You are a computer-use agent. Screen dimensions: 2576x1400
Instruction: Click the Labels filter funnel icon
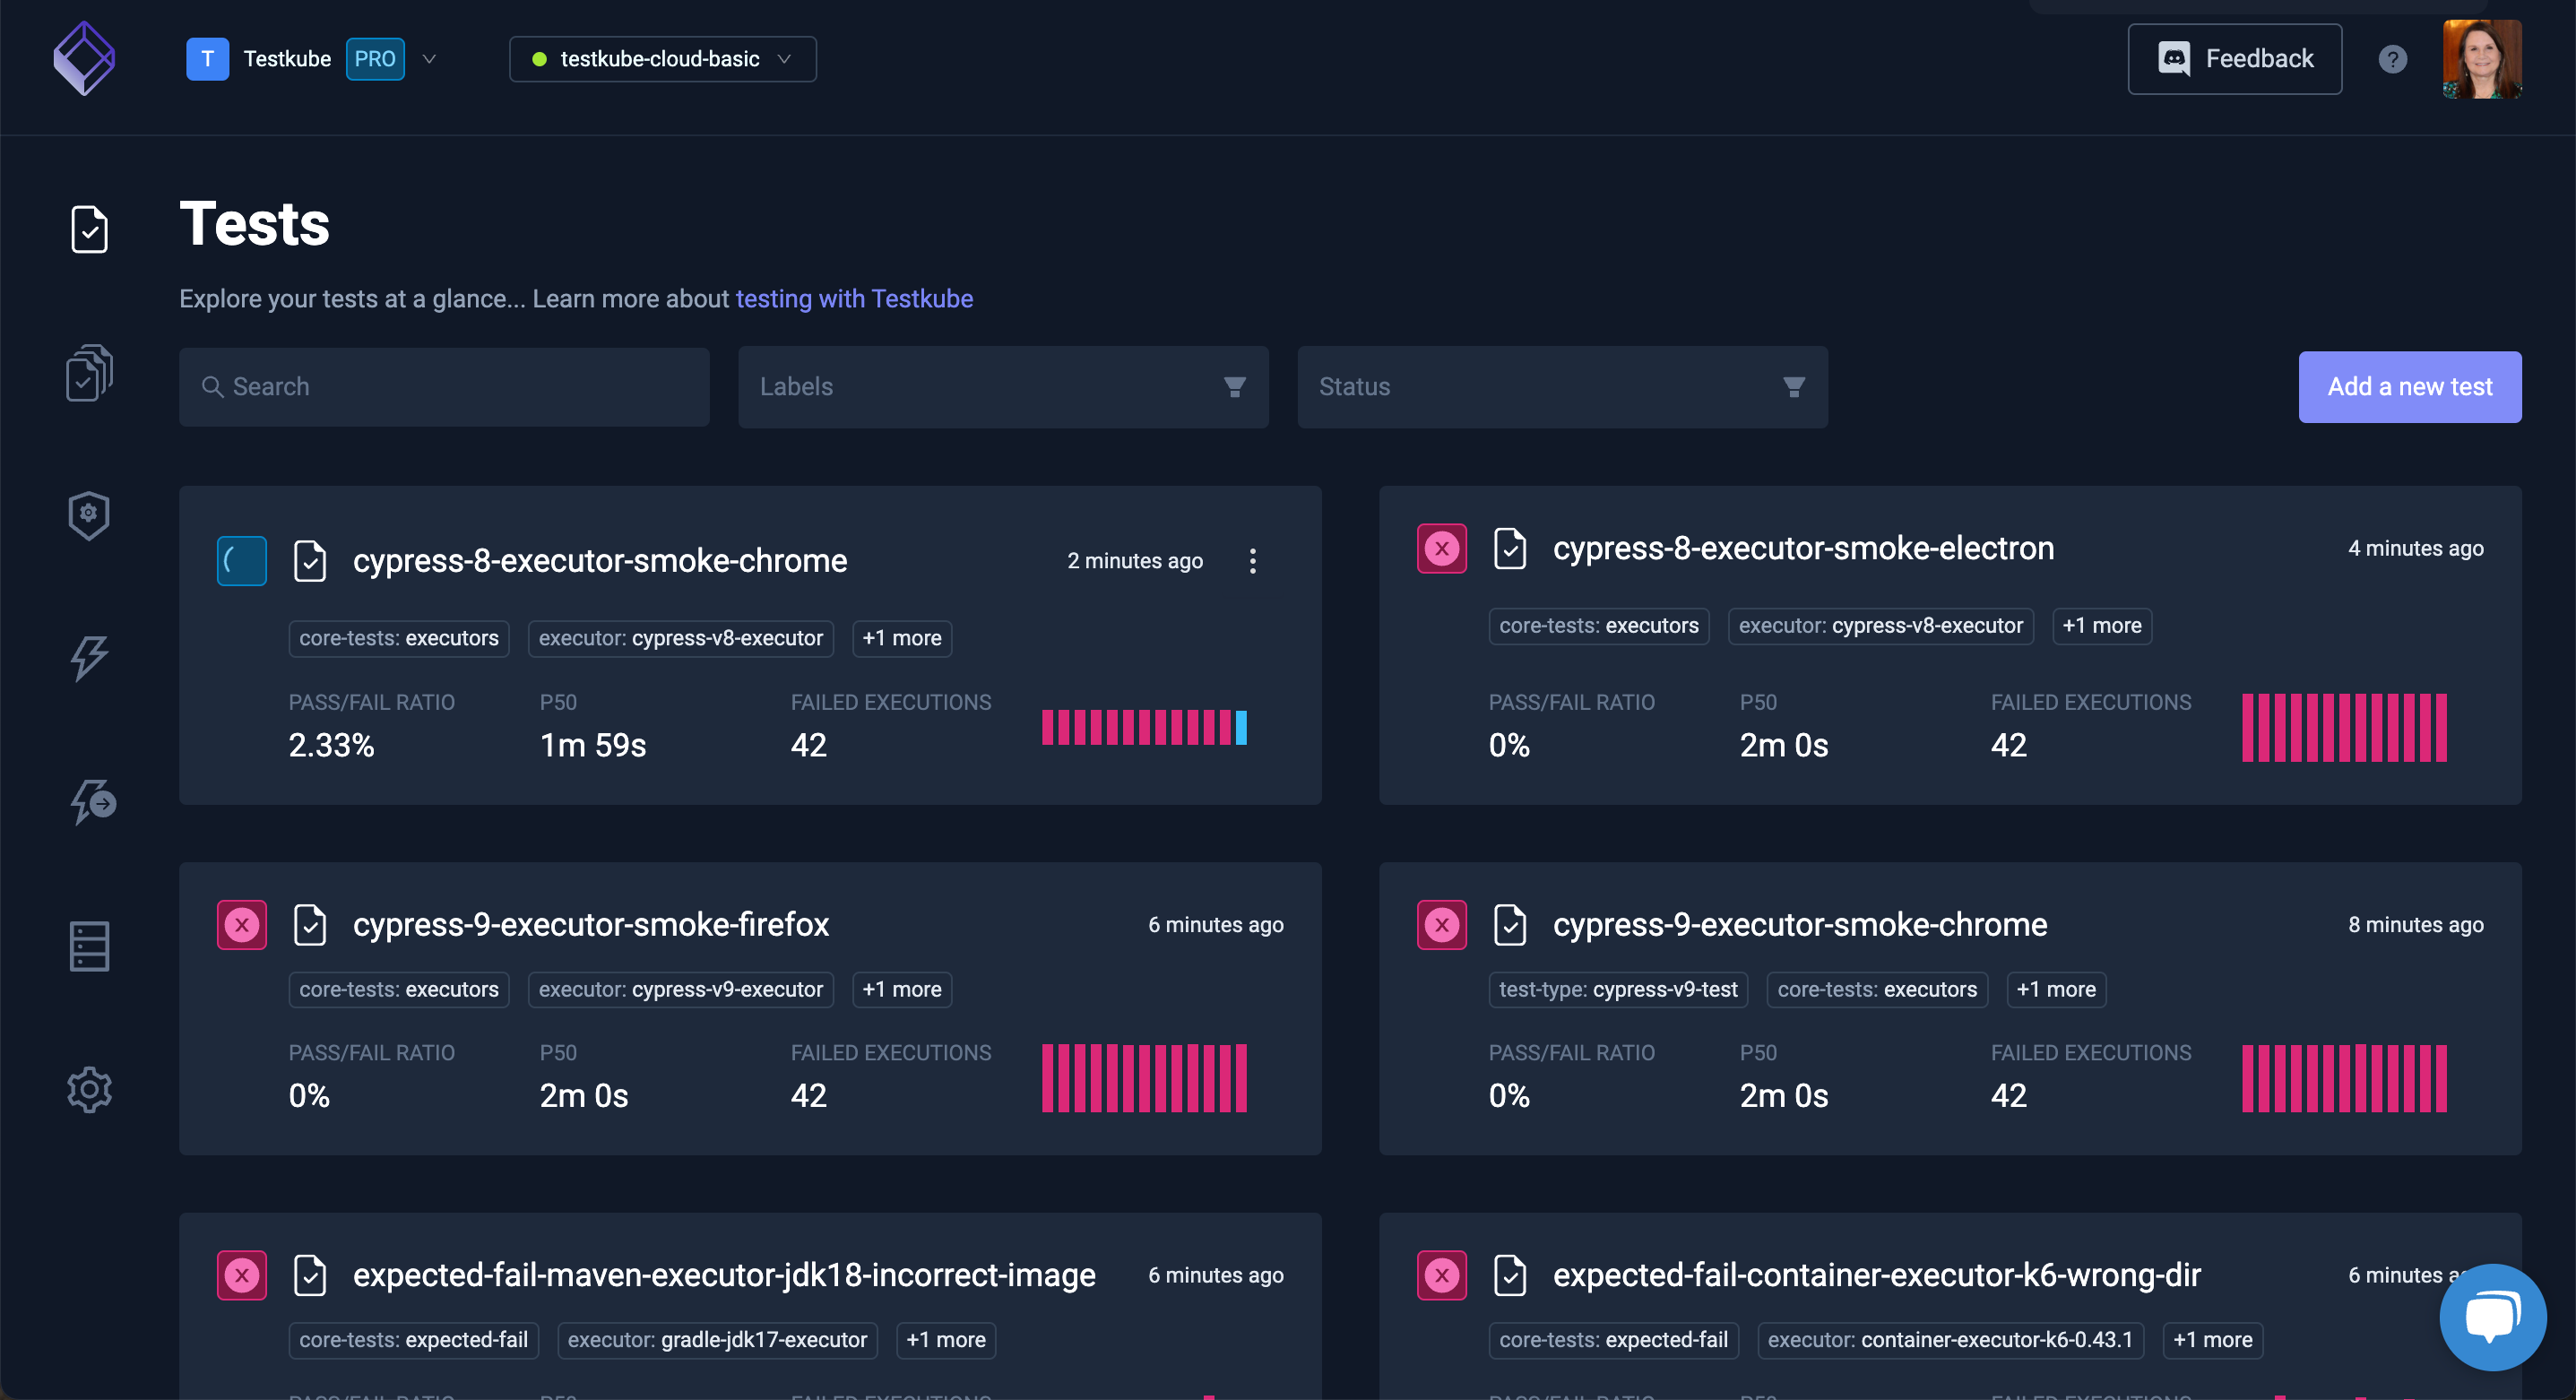click(x=1235, y=387)
